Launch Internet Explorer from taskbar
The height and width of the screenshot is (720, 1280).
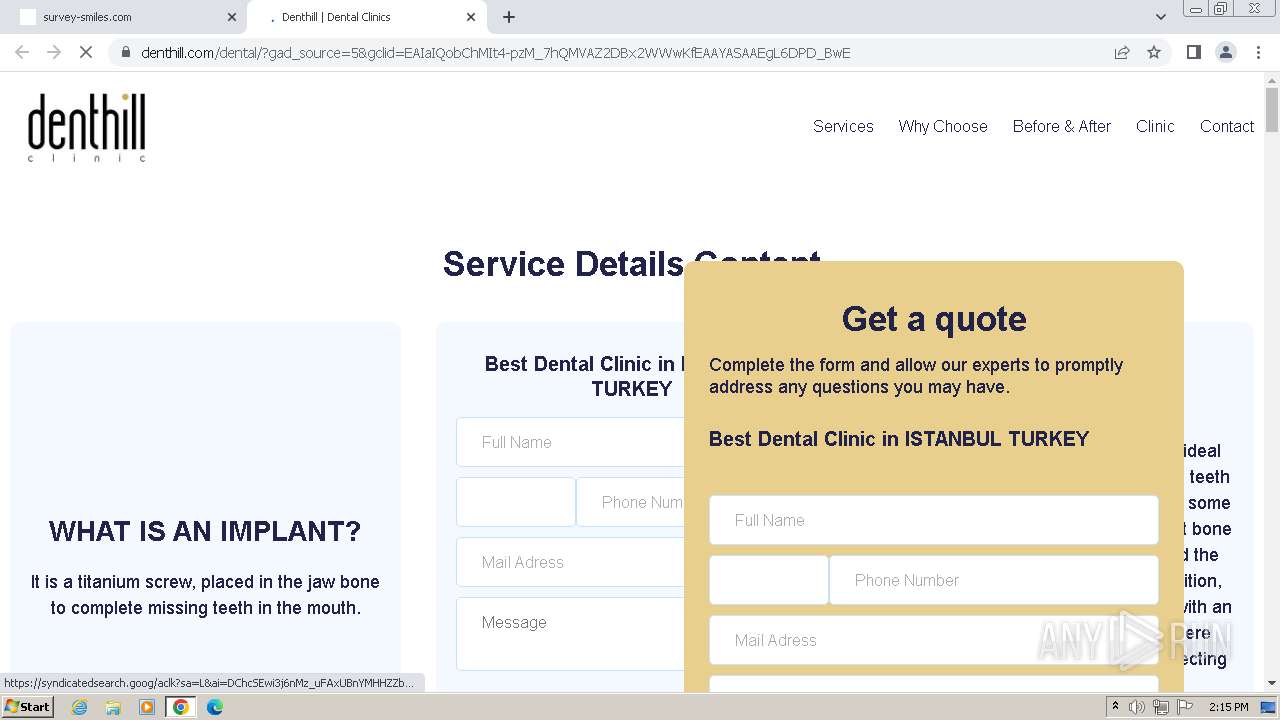(x=80, y=707)
